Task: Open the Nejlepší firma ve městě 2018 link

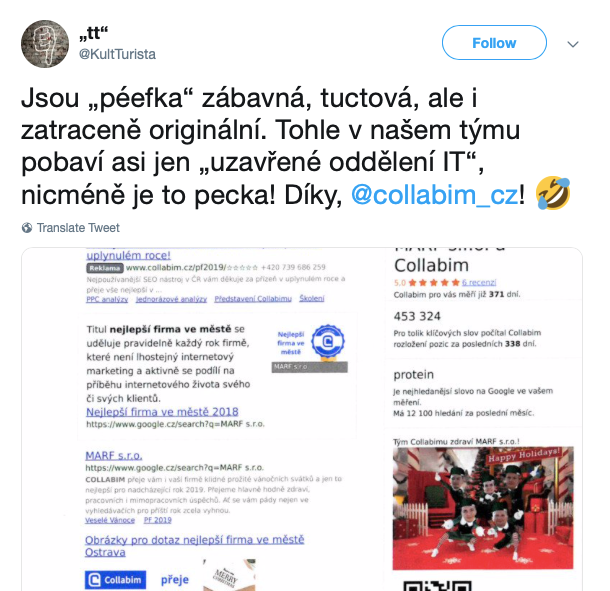Action: [x=162, y=412]
